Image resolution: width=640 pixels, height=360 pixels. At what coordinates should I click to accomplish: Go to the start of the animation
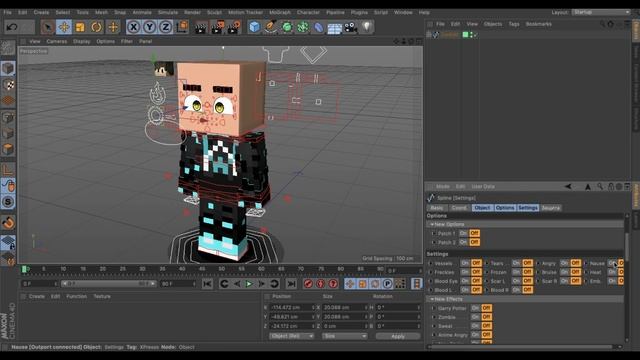pos(207,284)
